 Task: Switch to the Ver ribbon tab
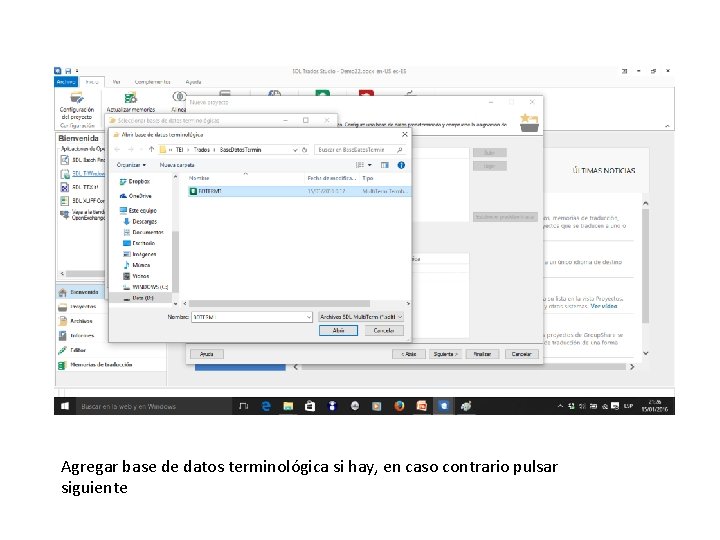pos(117,82)
